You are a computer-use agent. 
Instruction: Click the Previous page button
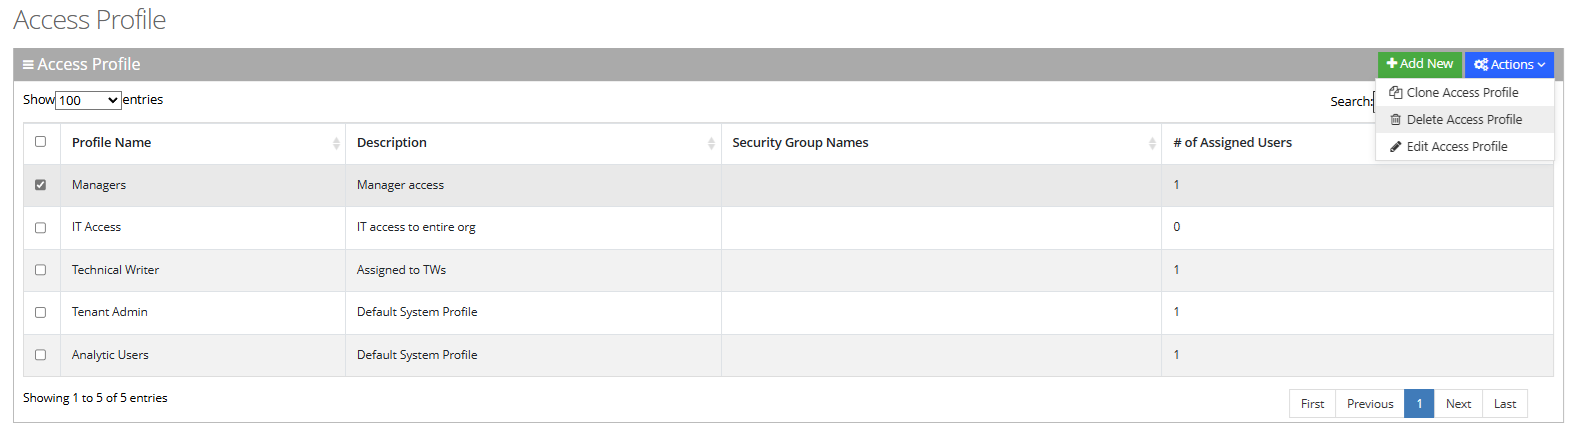1369,404
